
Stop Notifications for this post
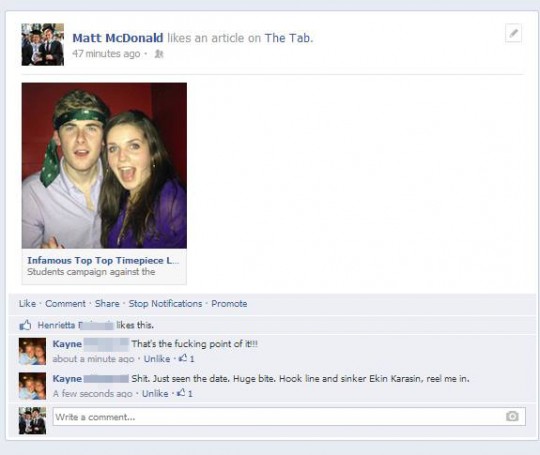coord(165,304)
